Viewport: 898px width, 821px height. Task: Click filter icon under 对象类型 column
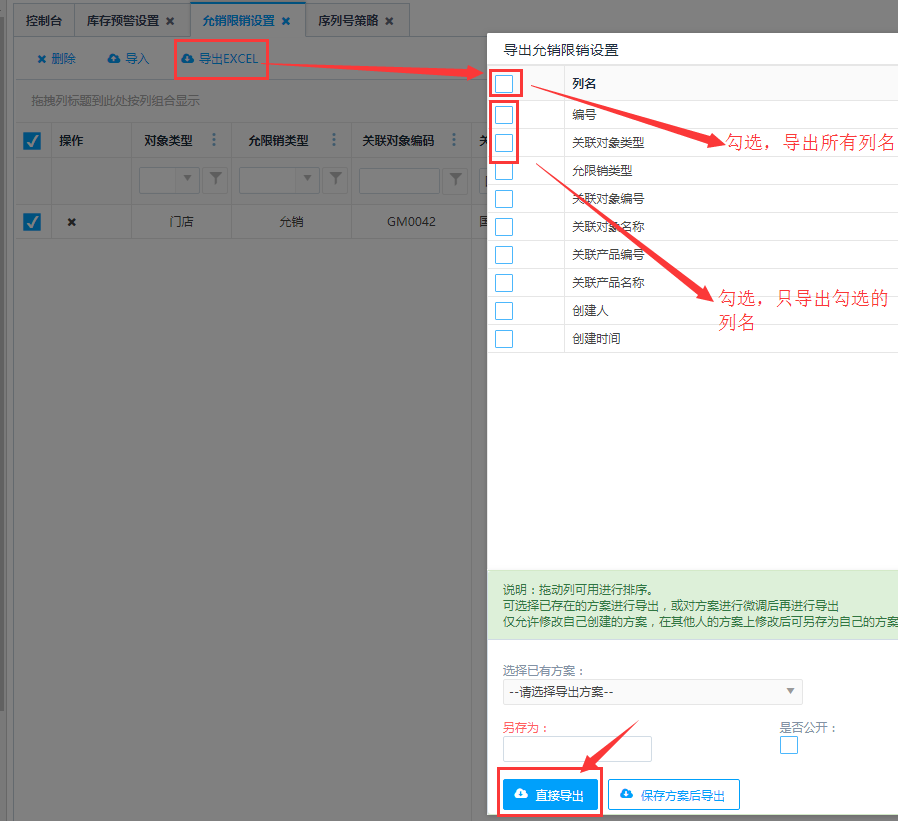coord(215,180)
